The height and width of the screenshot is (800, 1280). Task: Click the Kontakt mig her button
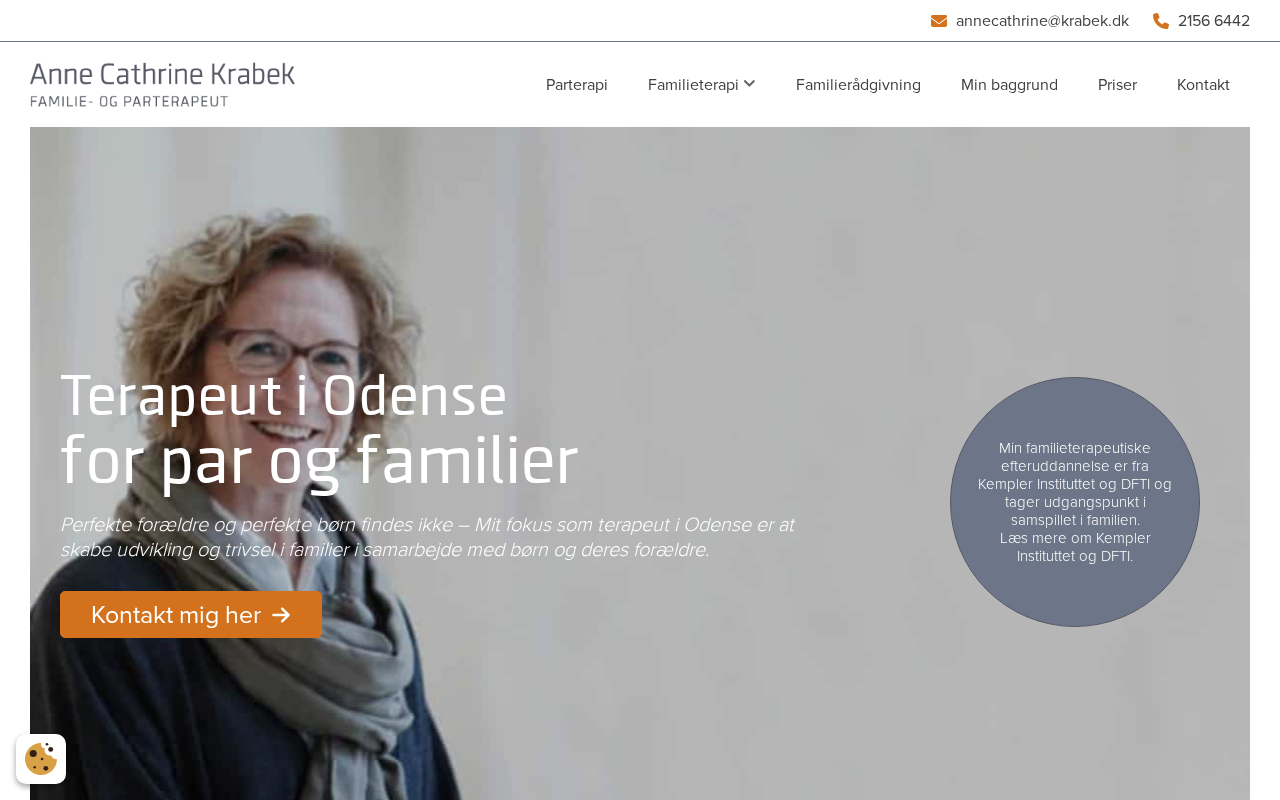[191, 615]
